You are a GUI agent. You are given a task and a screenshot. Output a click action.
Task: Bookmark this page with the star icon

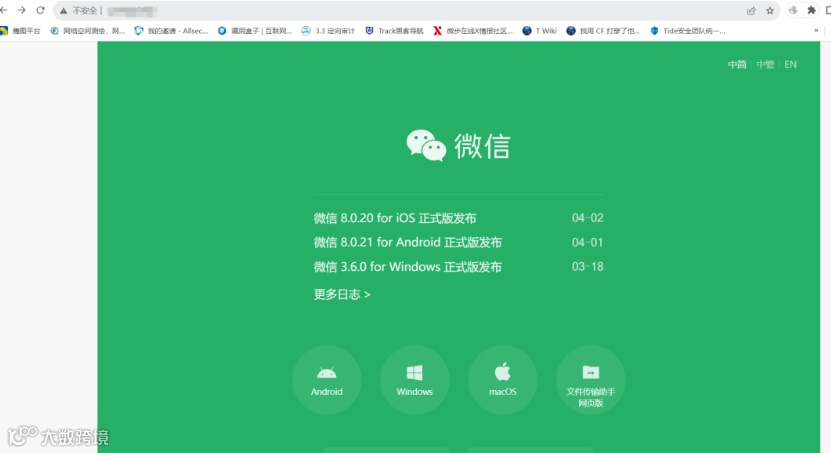tap(770, 11)
